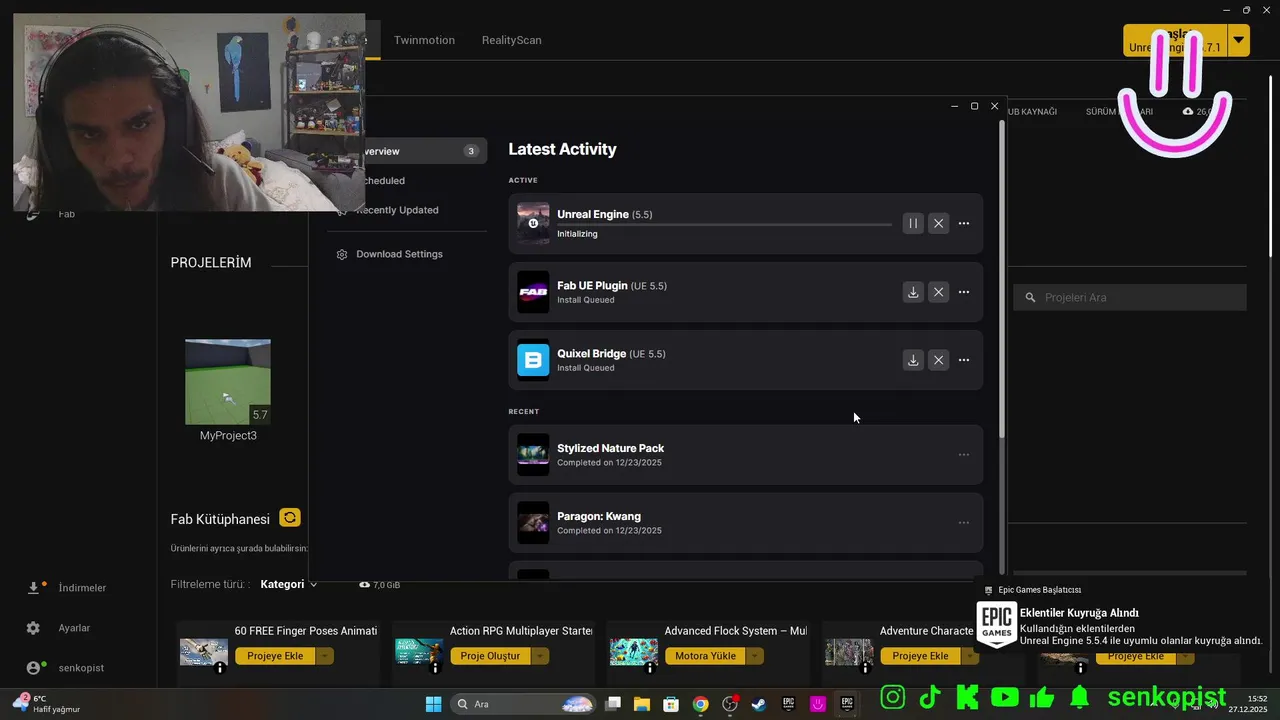This screenshot has width=1280, height=720.
Task: Expand arrow beside Motora Yükle button
Action: click(755, 656)
